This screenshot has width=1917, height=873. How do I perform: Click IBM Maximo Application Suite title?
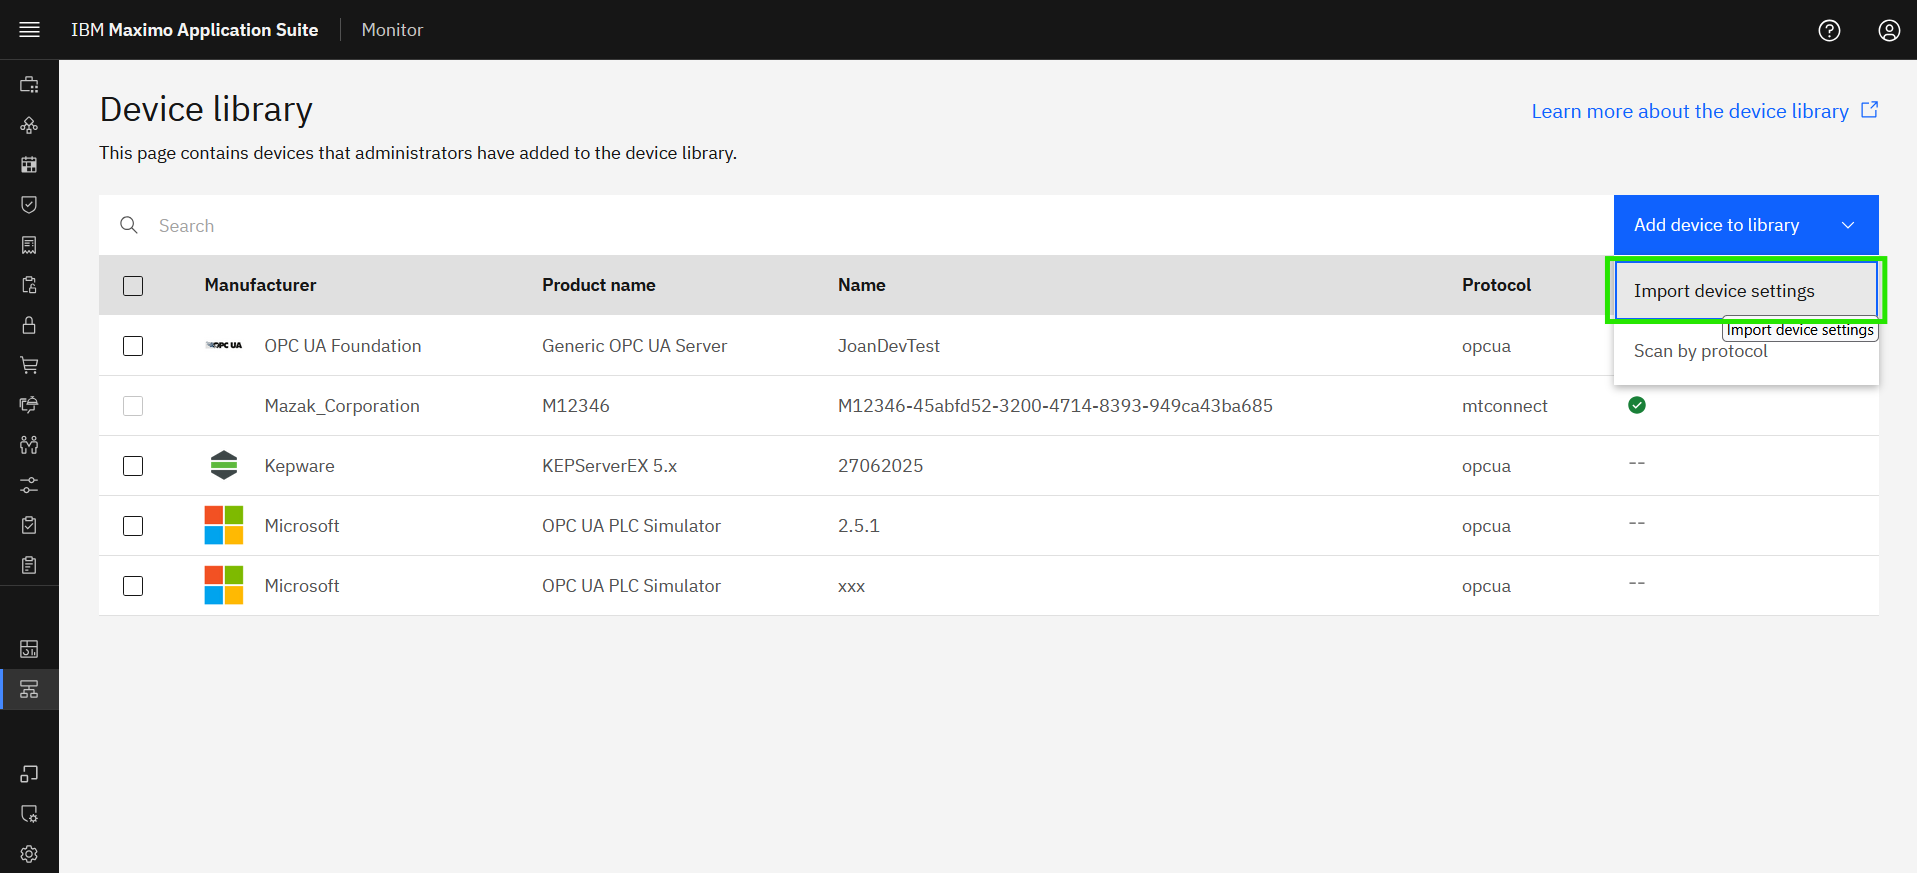pyautogui.click(x=194, y=30)
